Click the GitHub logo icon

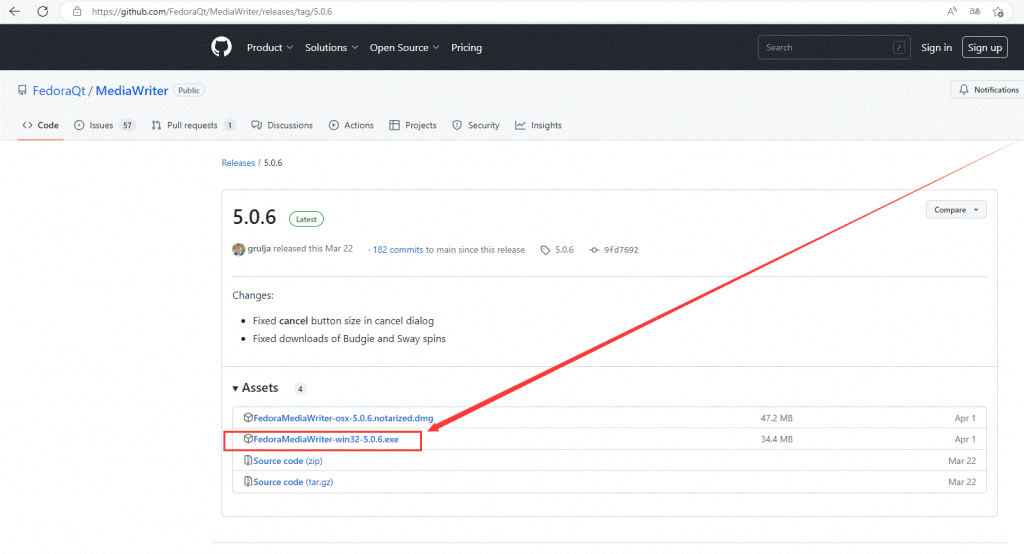221,47
